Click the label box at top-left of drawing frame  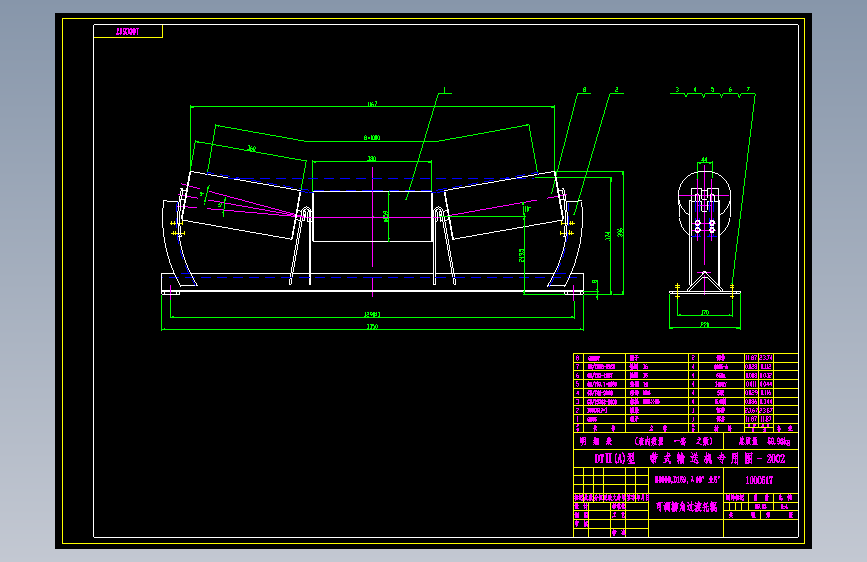click(x=128, y=32)
